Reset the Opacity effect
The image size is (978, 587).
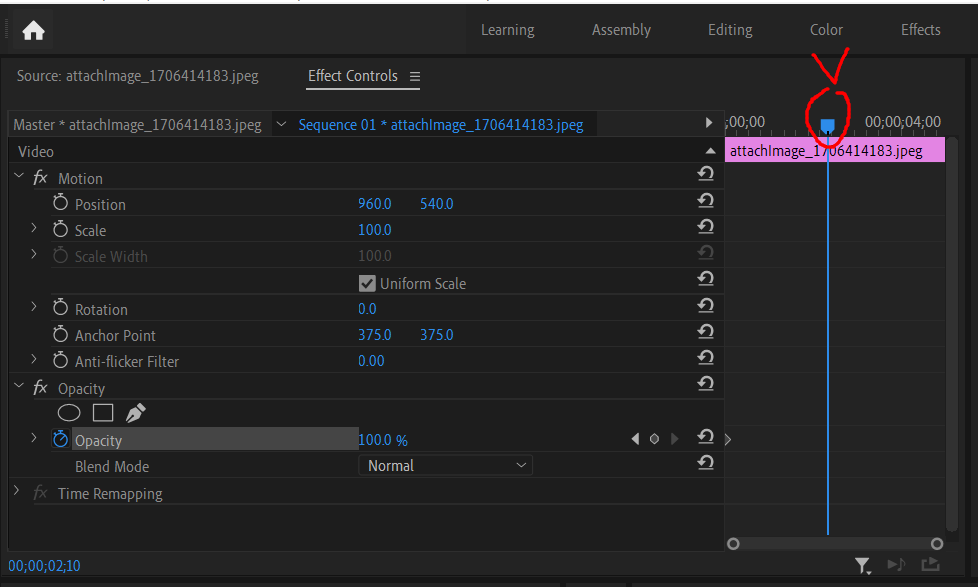click(705, 383)
